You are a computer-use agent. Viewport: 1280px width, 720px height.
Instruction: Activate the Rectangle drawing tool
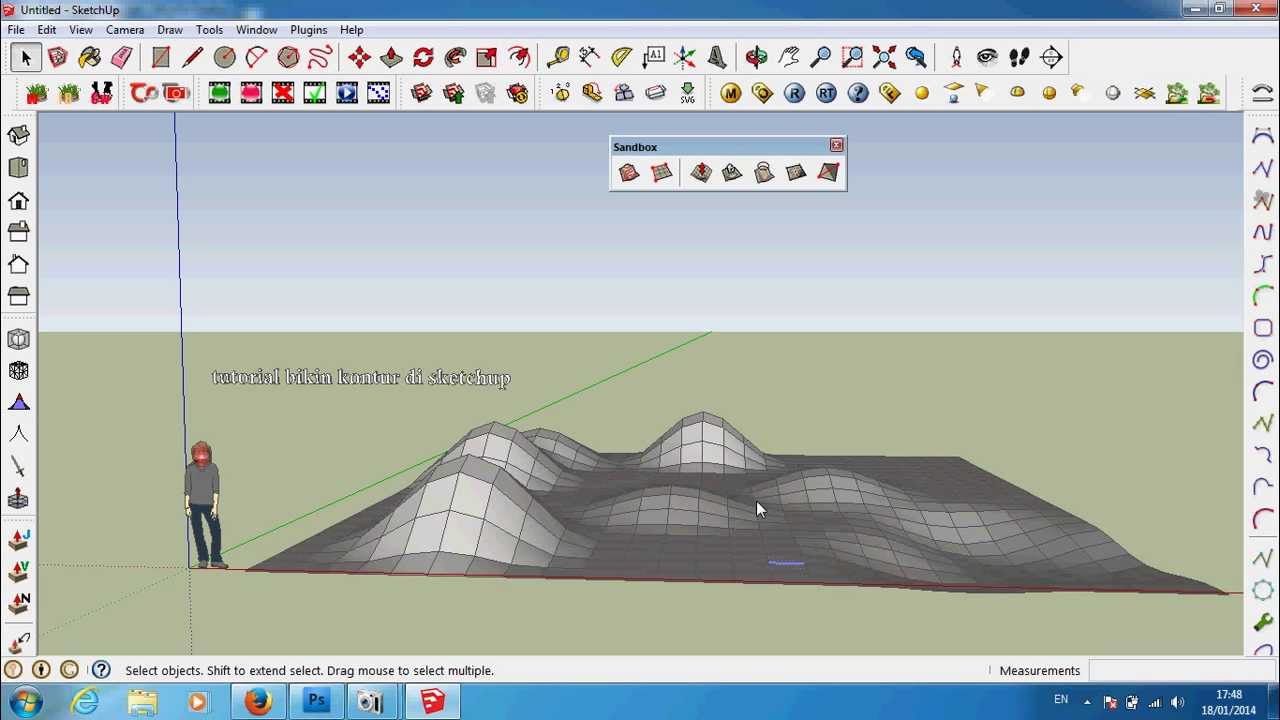pyautogui.click(x=161, y=58)
